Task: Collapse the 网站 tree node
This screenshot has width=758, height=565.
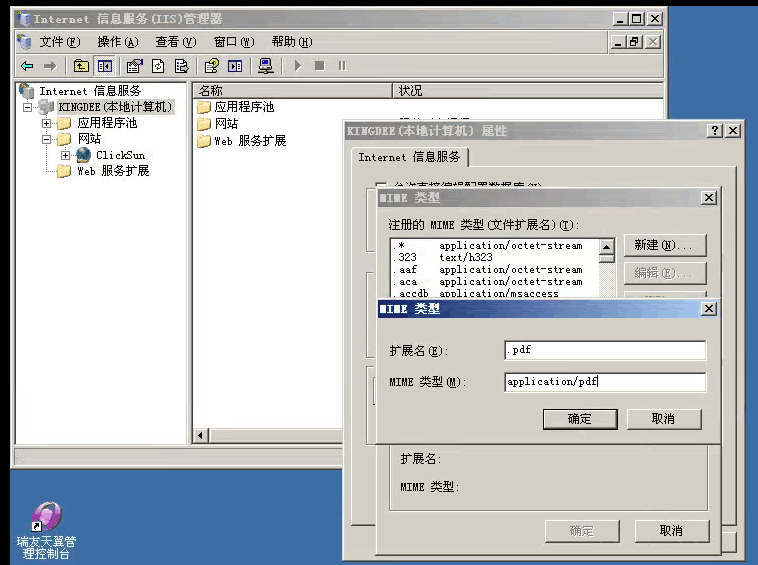Action: click(x=46, y=139)
